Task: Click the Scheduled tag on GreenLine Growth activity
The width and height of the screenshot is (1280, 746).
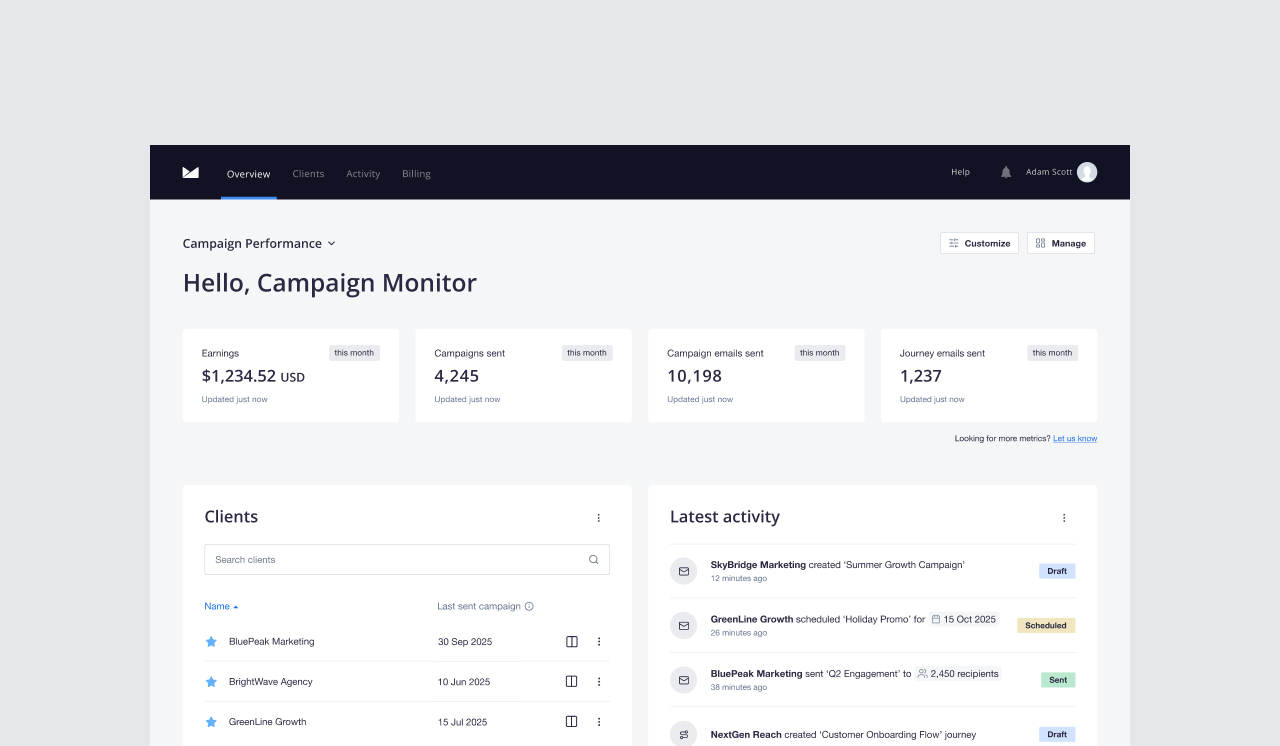Action: pos(1046,625)
